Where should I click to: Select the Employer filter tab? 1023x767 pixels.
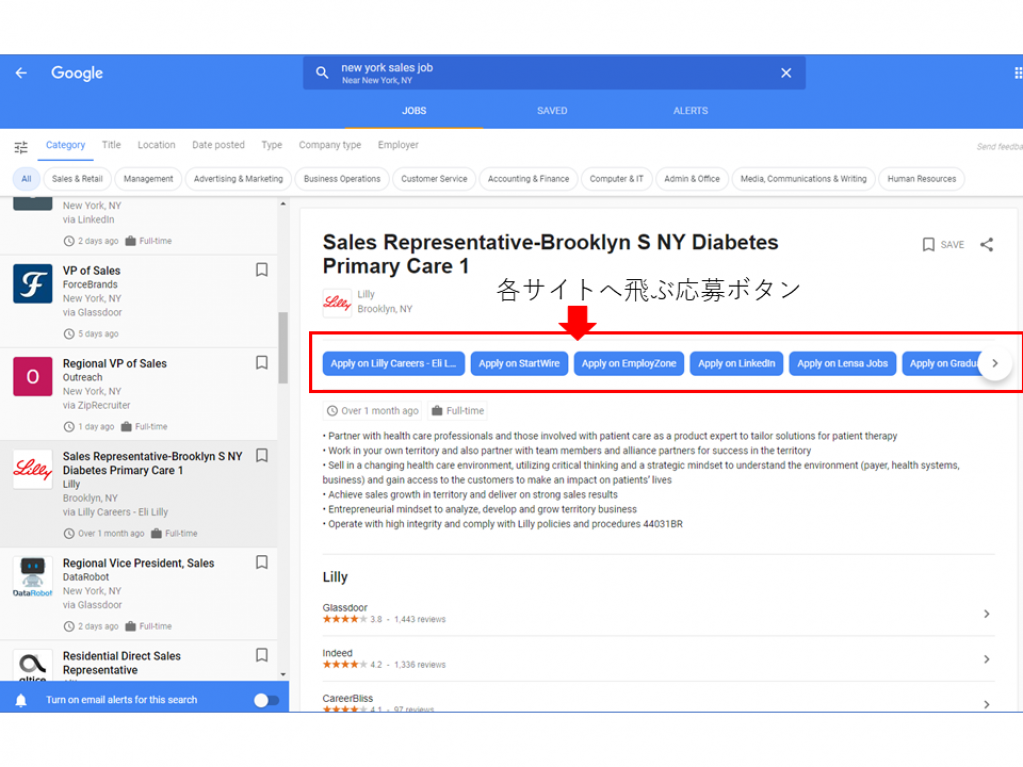pyautogui.click(x=398, y=145)
